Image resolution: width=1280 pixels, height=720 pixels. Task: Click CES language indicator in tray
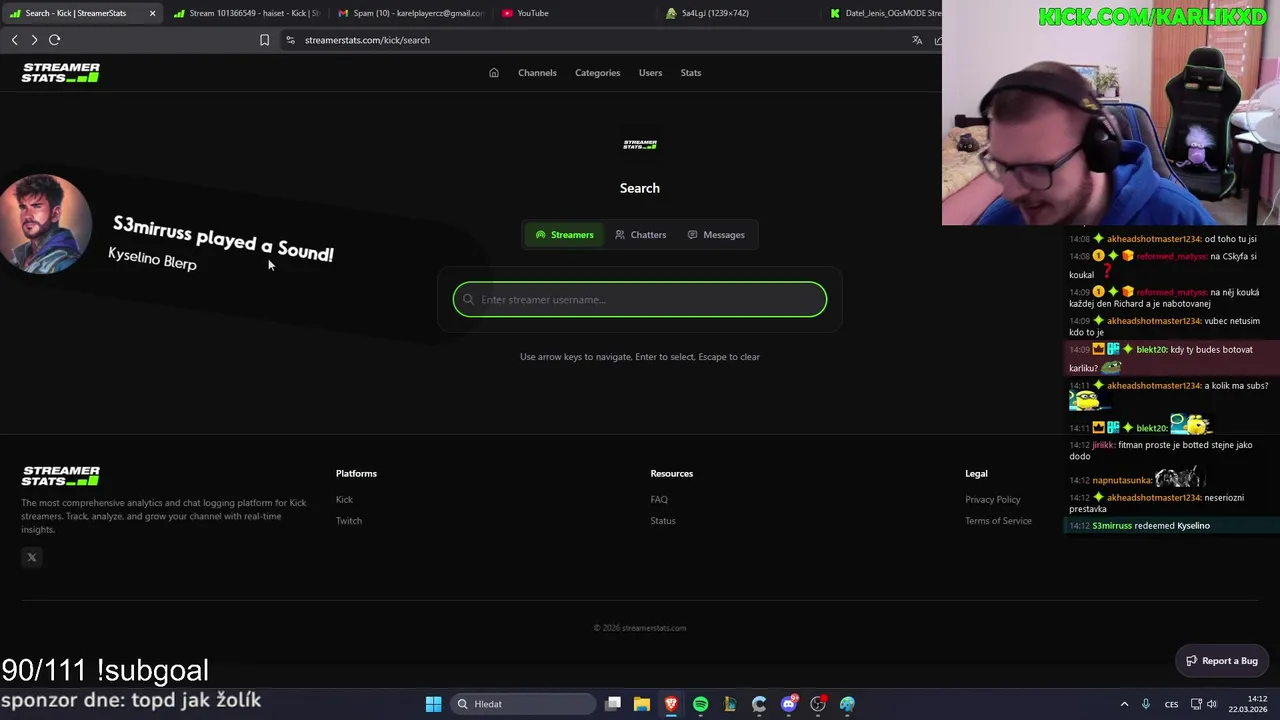point(1171,704)
